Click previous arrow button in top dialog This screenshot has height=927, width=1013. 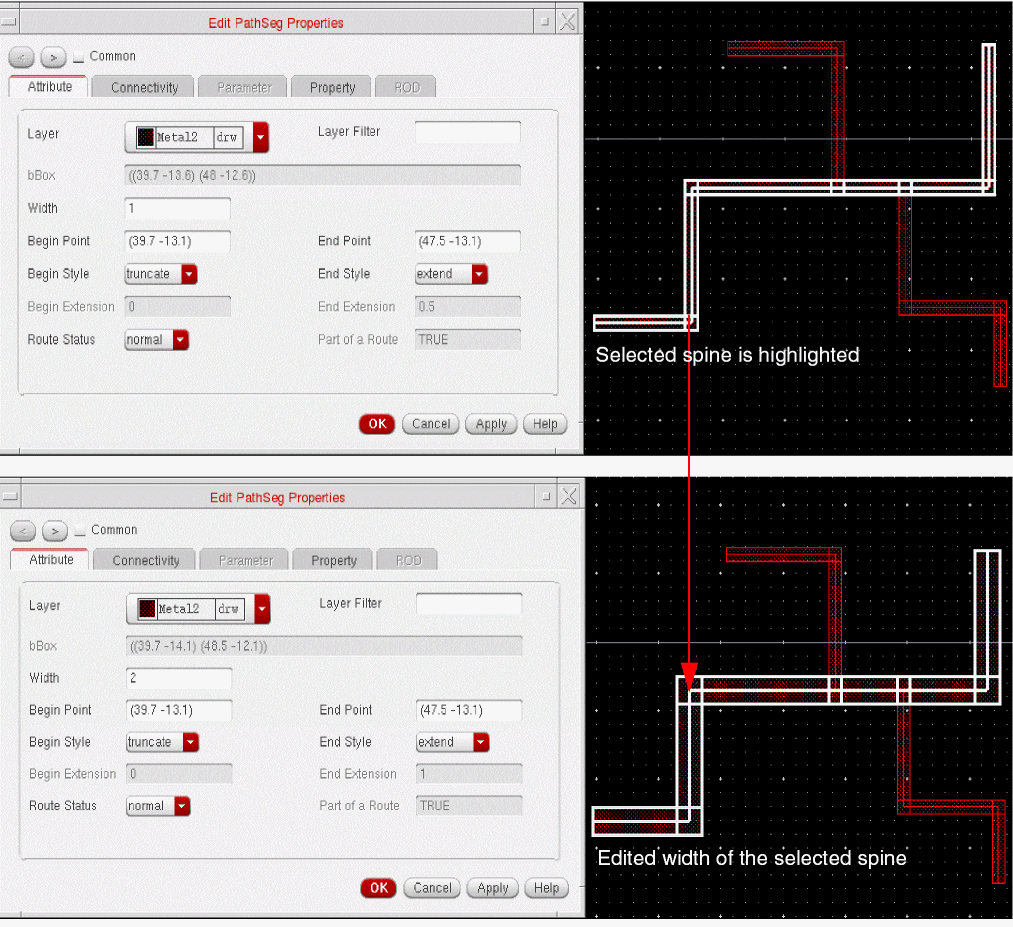(x=21, y=57)
